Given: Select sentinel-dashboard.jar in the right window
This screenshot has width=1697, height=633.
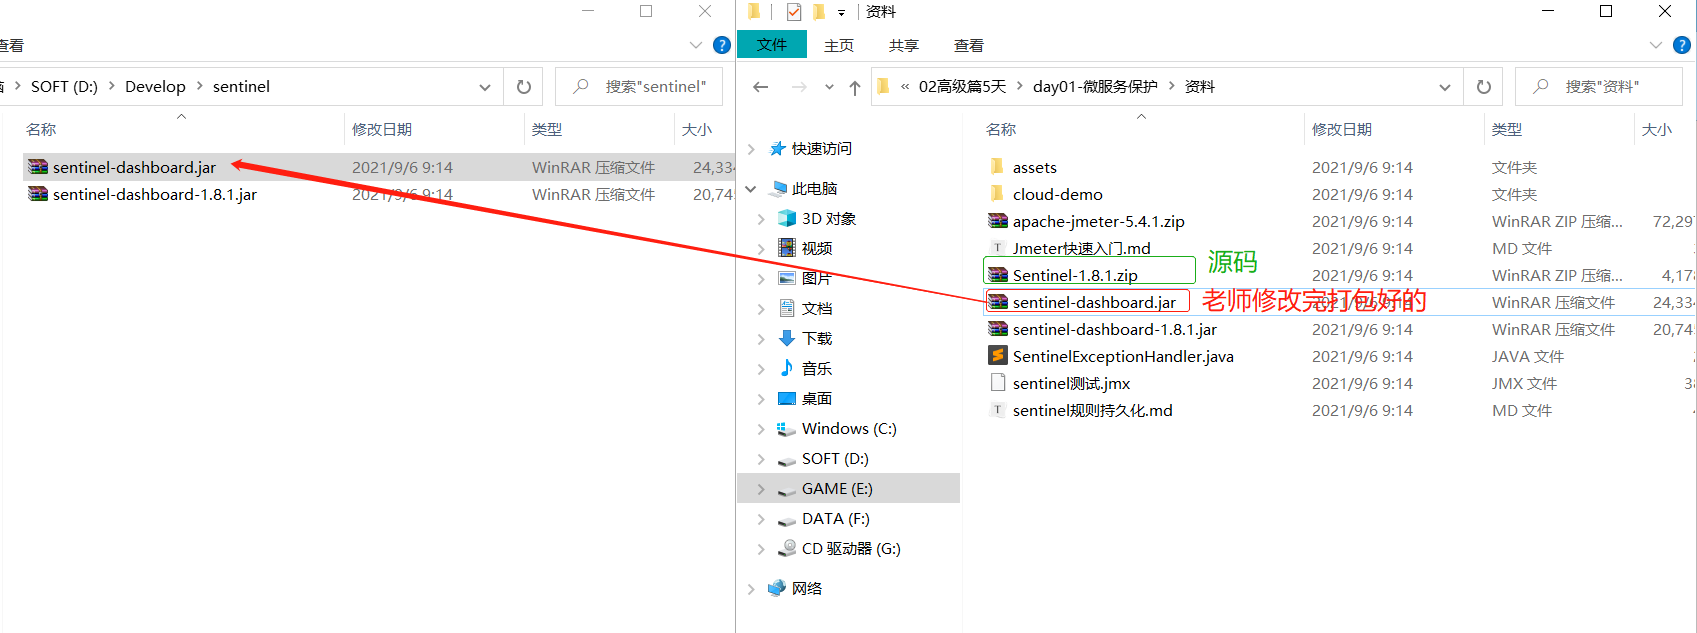Looking at the screenshot, I should (1094, 302).
